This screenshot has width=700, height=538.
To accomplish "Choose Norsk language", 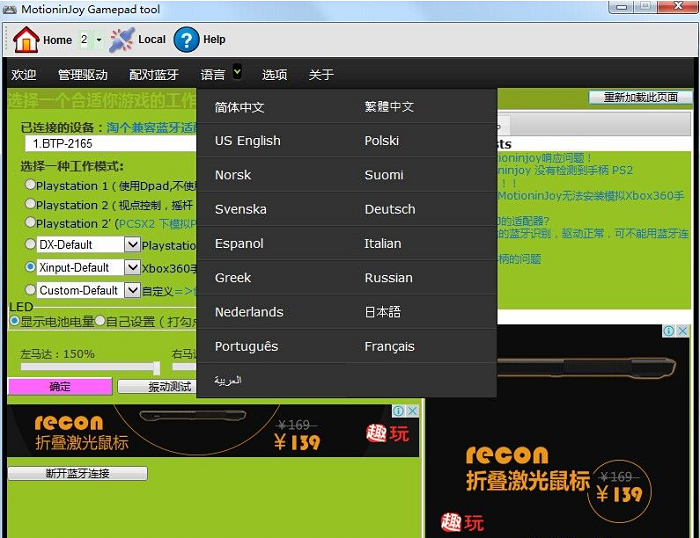I will pyautogui.click(x=233, y=175).
